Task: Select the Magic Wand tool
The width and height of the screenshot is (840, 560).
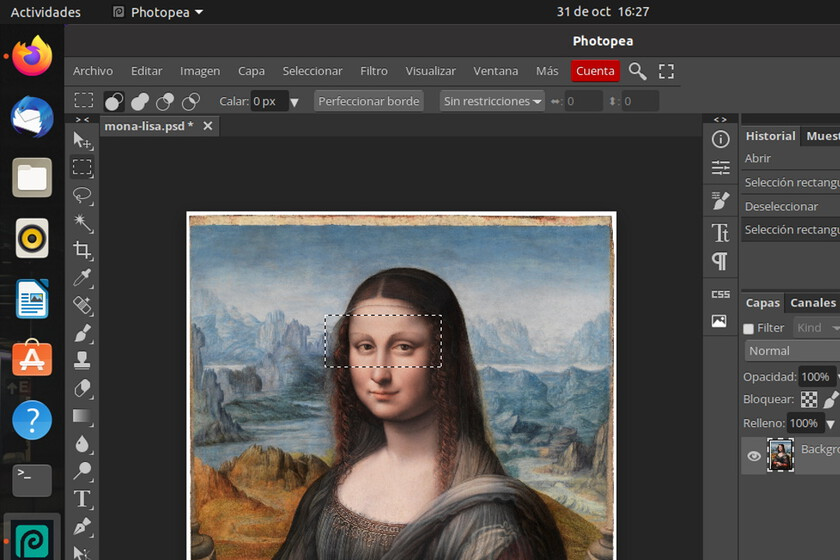Action: coord(83,223)
